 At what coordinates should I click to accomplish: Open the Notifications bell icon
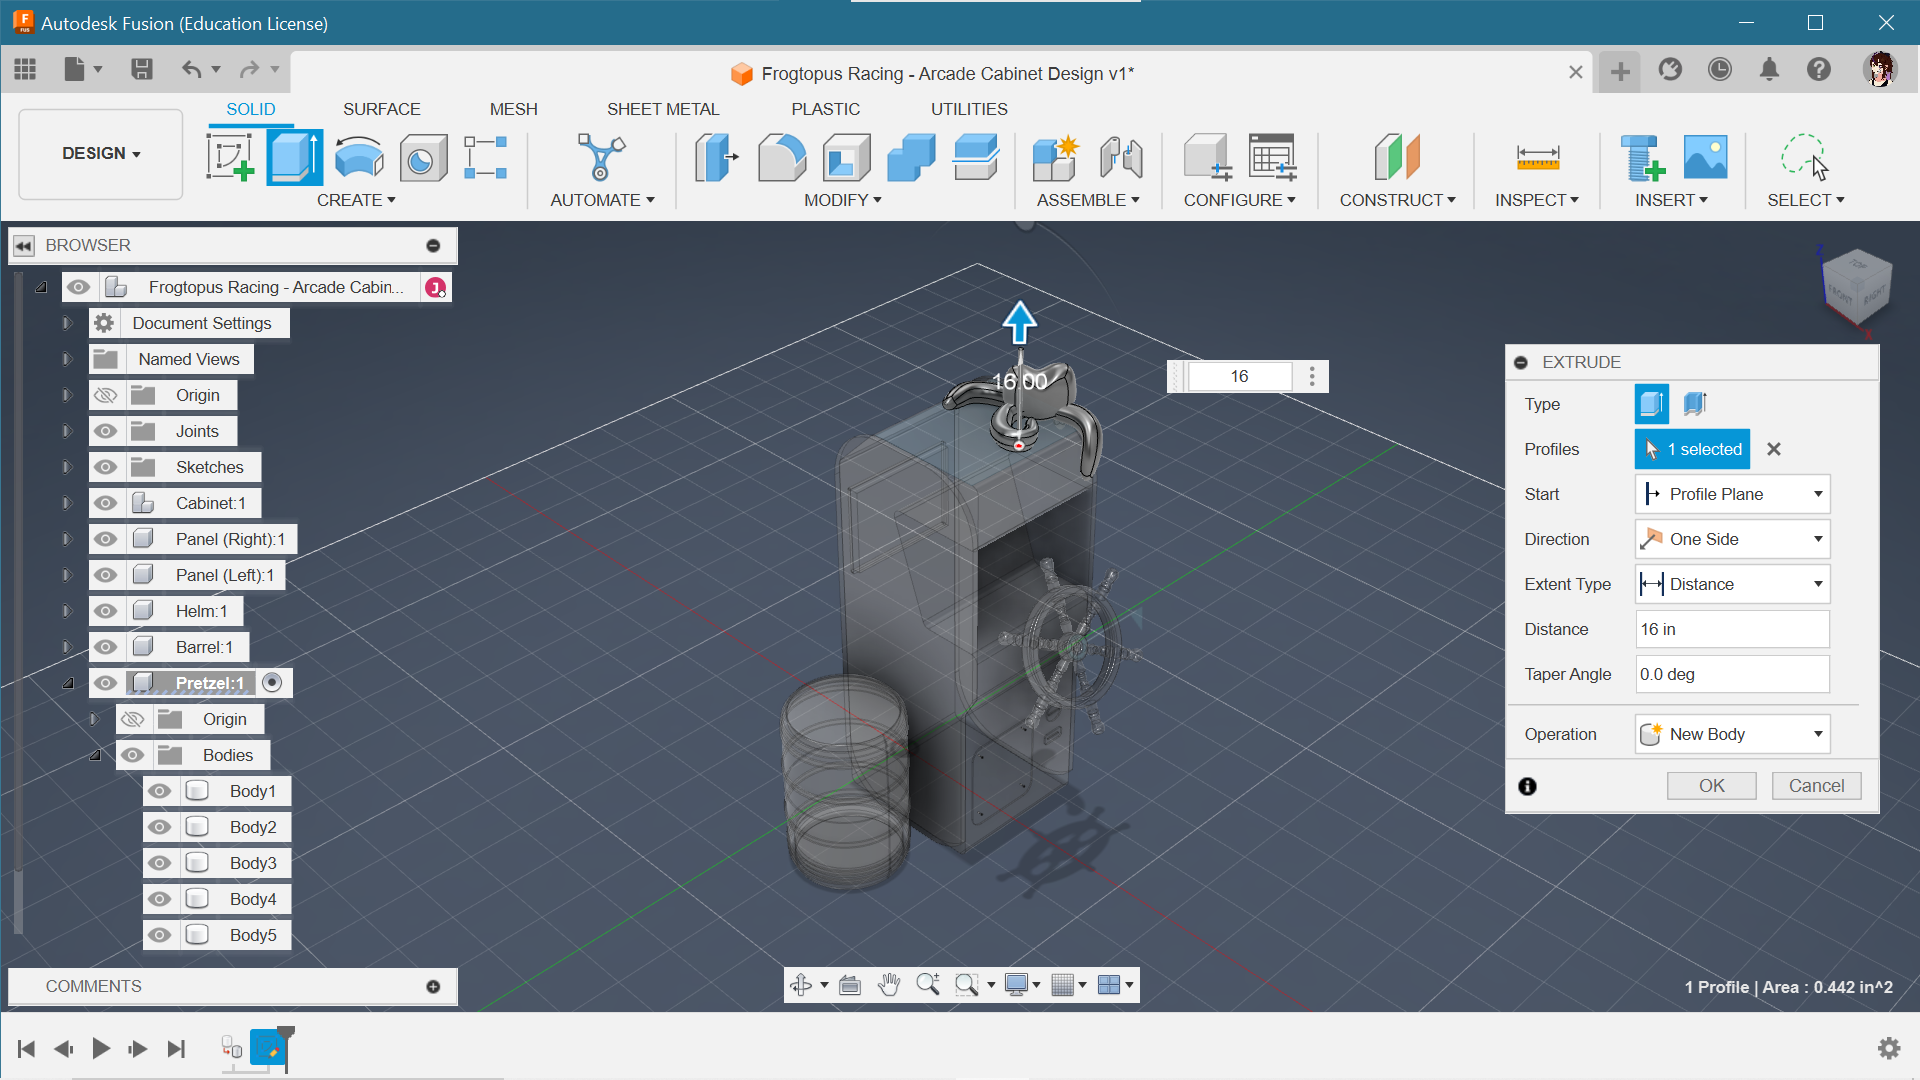1769,69
